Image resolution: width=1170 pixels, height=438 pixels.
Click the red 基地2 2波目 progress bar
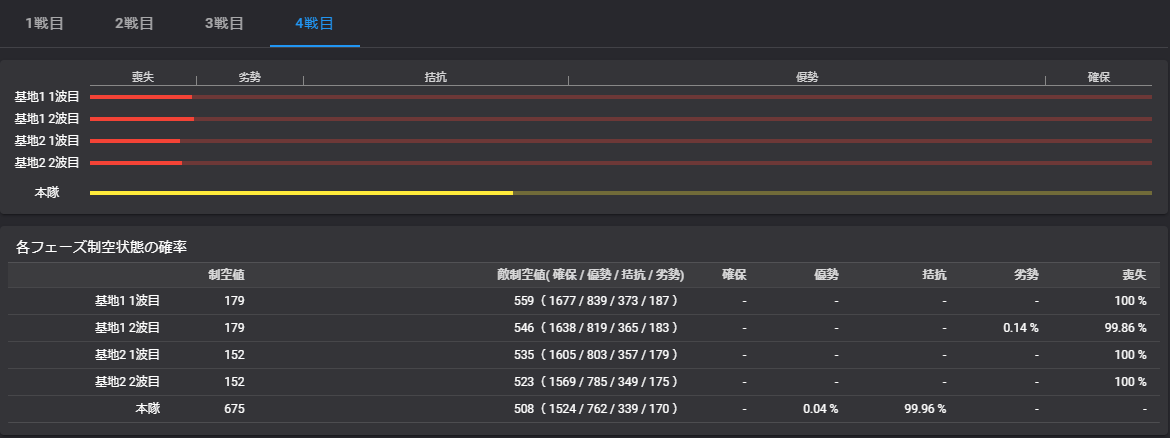click(x=136, y=163)
